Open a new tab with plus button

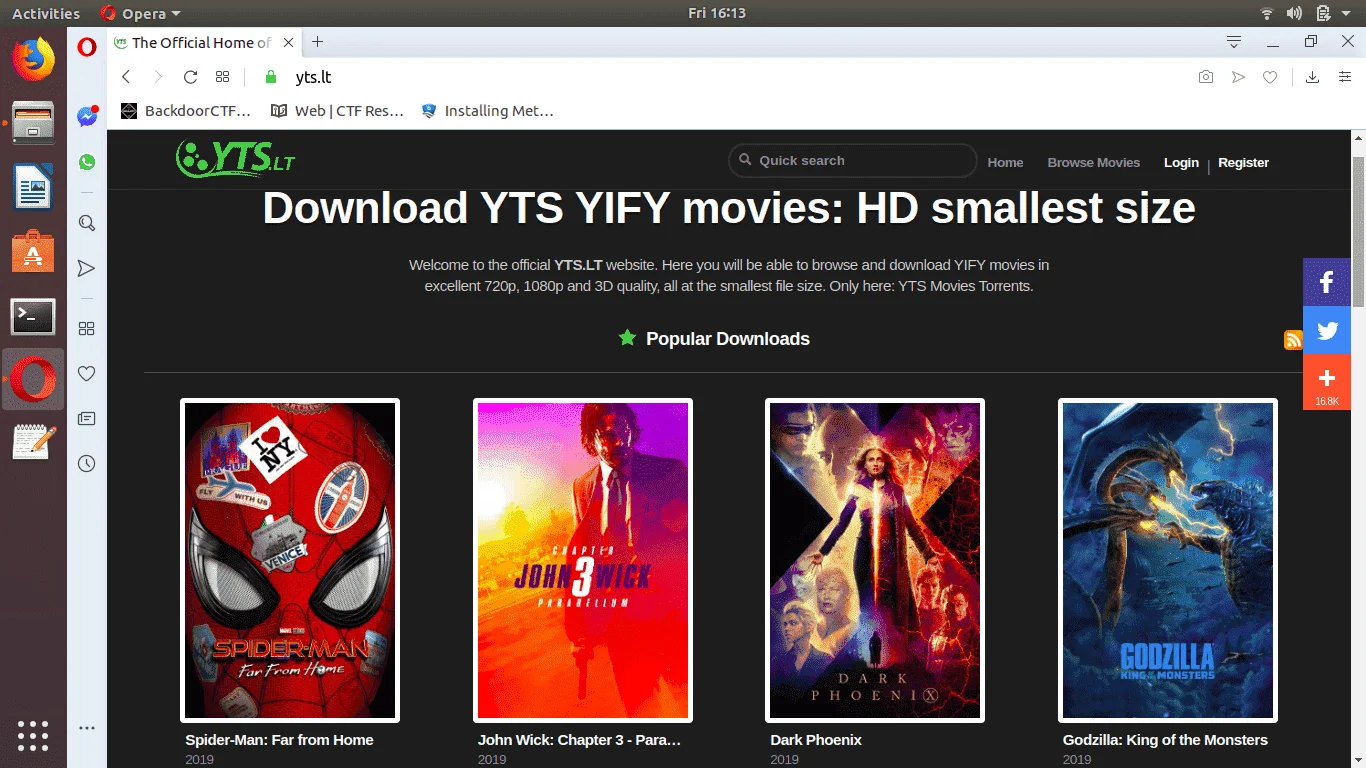[x=318, y=42]
